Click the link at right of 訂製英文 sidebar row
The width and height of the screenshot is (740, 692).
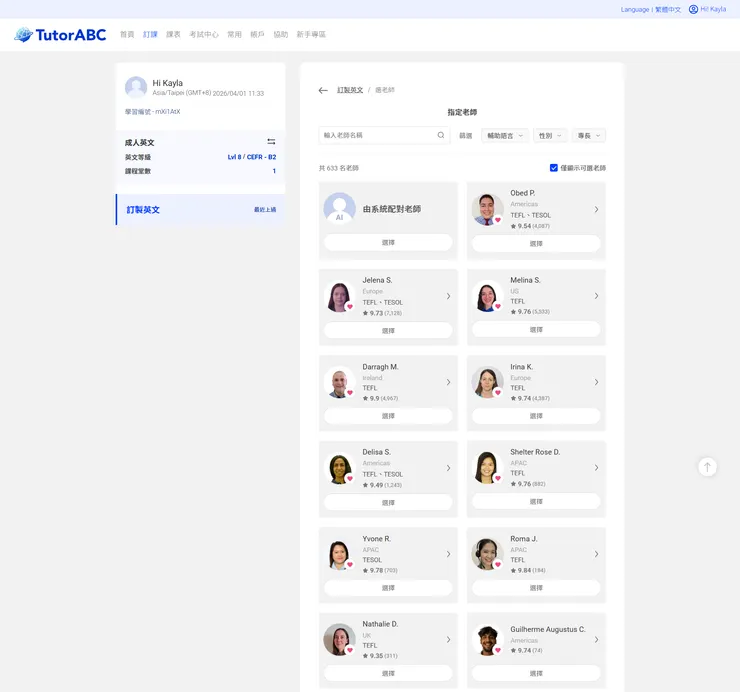pyautogui.click(x=265, y=210)
